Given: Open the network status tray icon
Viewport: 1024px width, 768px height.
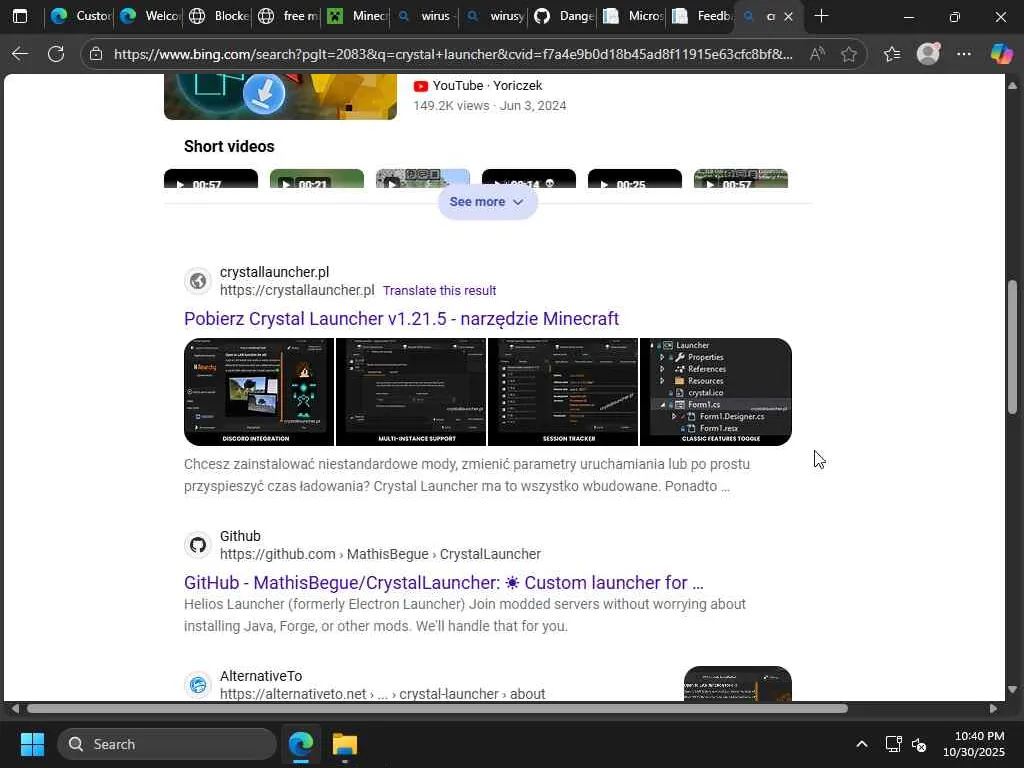Looking at the screenshot, I should coord(893,744).
